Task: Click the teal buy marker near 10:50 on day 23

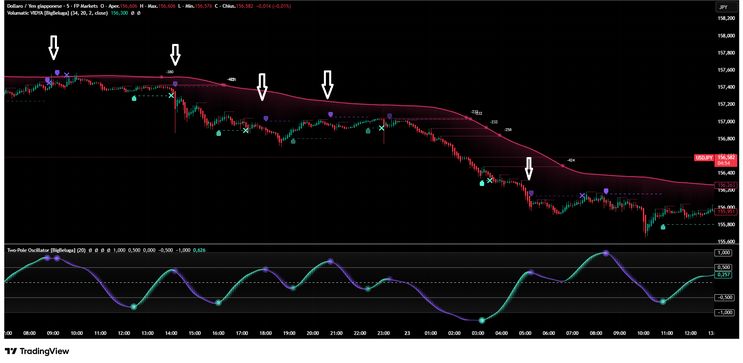Action: click(x=663, y=227)
